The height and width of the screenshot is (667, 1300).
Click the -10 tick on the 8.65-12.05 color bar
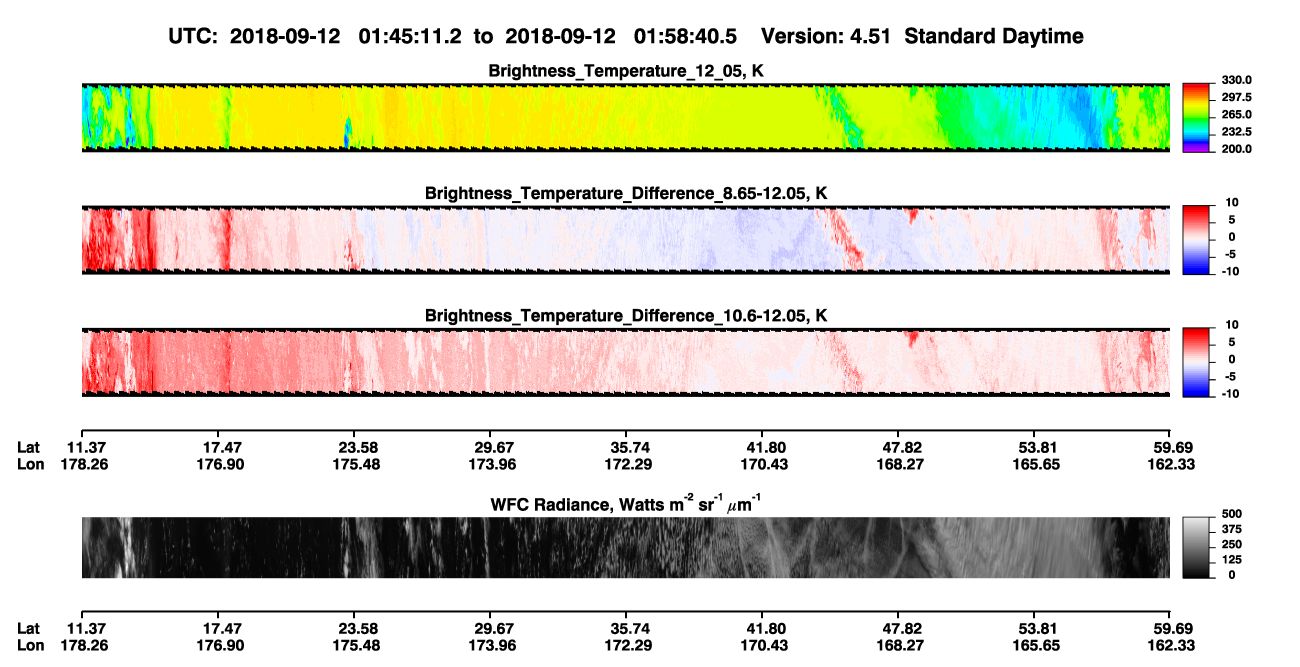click(x=1232, y=271)
